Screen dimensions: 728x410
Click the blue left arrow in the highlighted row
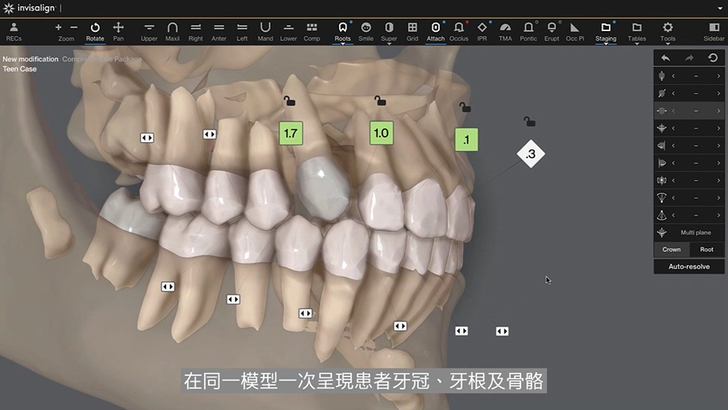(673, 111)
